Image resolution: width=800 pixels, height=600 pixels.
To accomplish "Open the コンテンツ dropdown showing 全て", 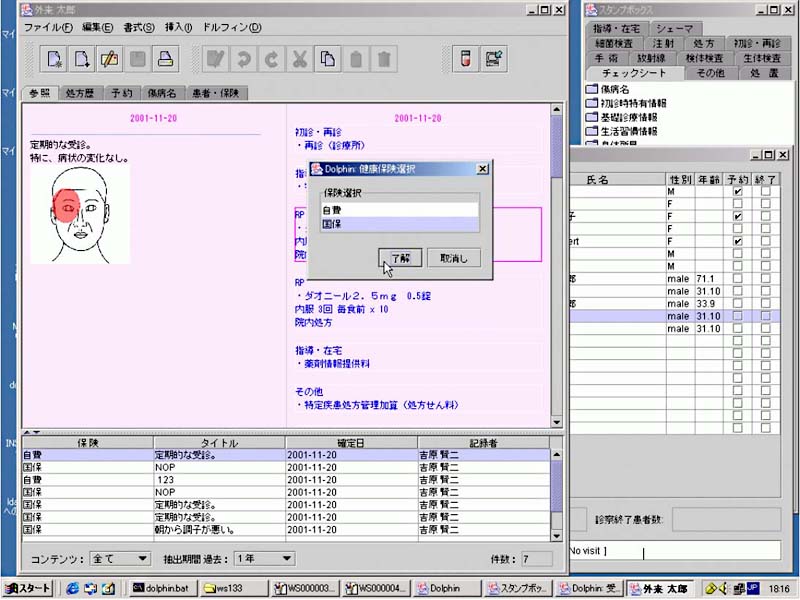I will click(122, 558).
